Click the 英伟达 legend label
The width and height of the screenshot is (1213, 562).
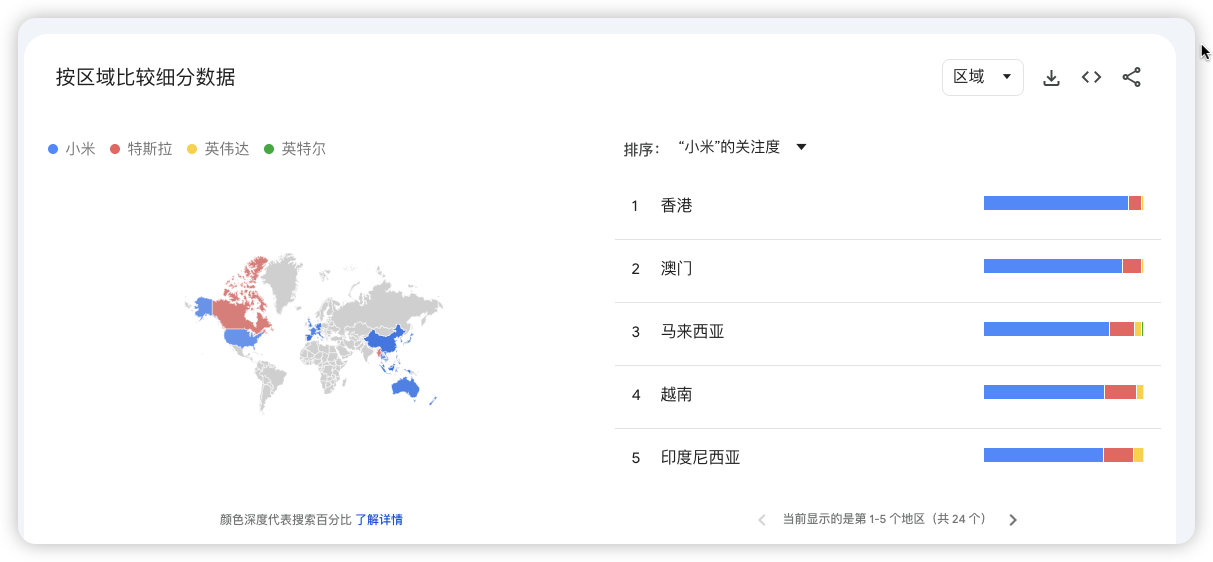[227, 149]
